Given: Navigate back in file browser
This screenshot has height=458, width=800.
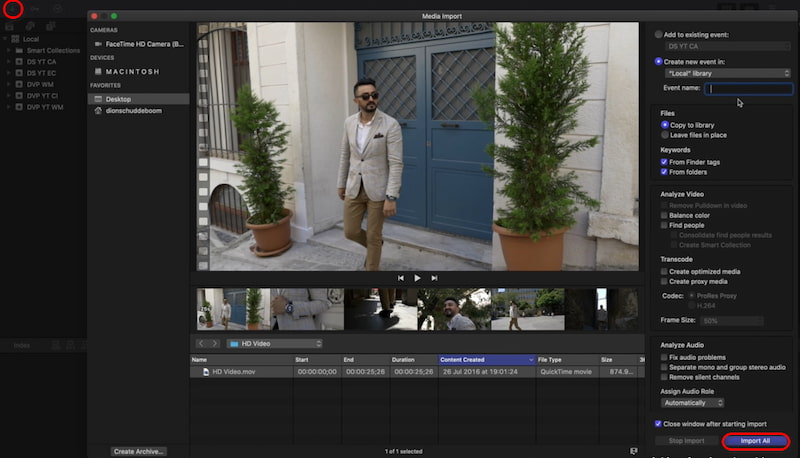Looking at the screenshot, I should [201, 344].
